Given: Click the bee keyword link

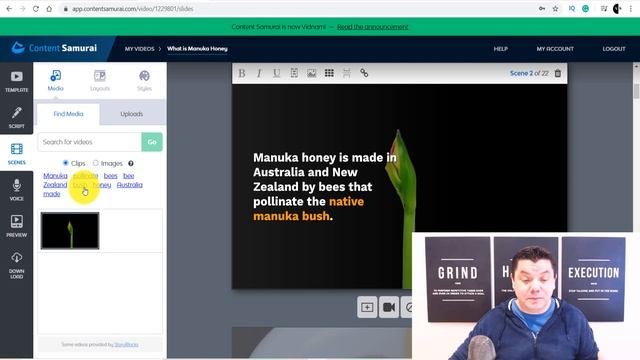Looking at the screenshot, I should tap(129, 176).
